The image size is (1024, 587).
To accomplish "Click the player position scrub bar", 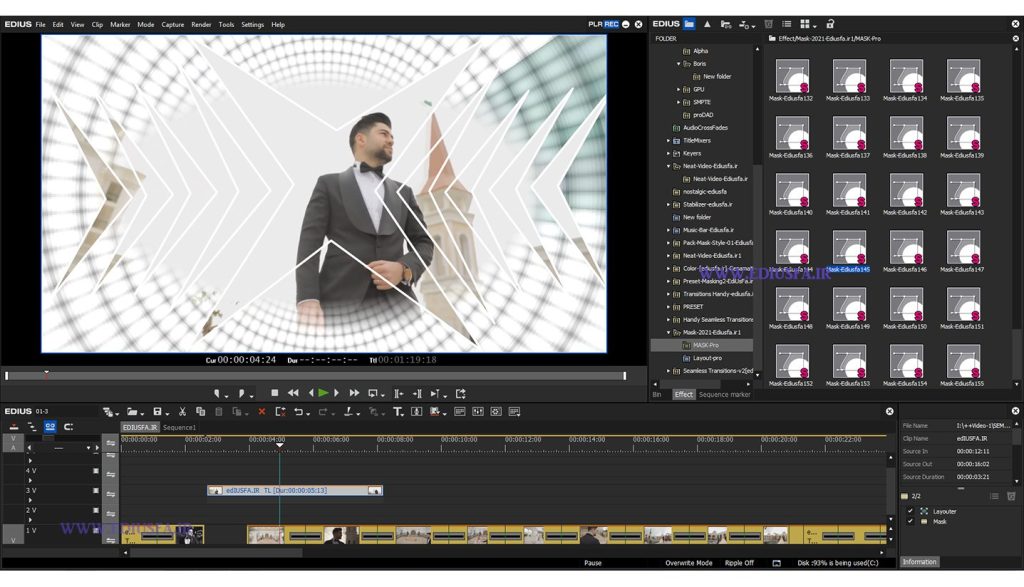I will [x=315, y=375].
